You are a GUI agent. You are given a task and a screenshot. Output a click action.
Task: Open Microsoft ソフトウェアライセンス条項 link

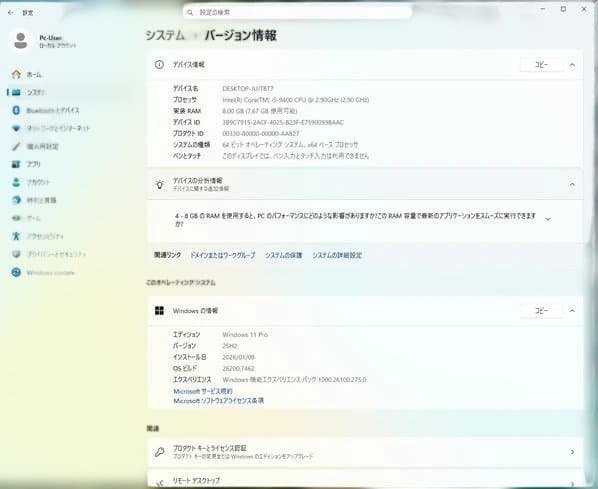[219, 401]
